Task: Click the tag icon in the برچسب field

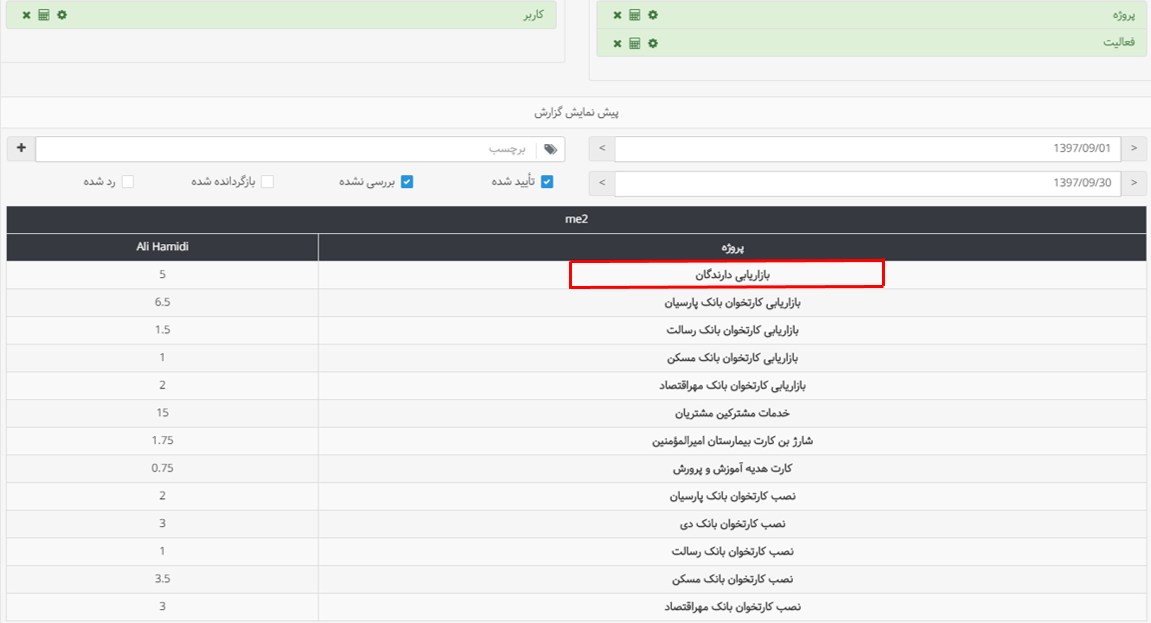Action: tap(551, 148)
